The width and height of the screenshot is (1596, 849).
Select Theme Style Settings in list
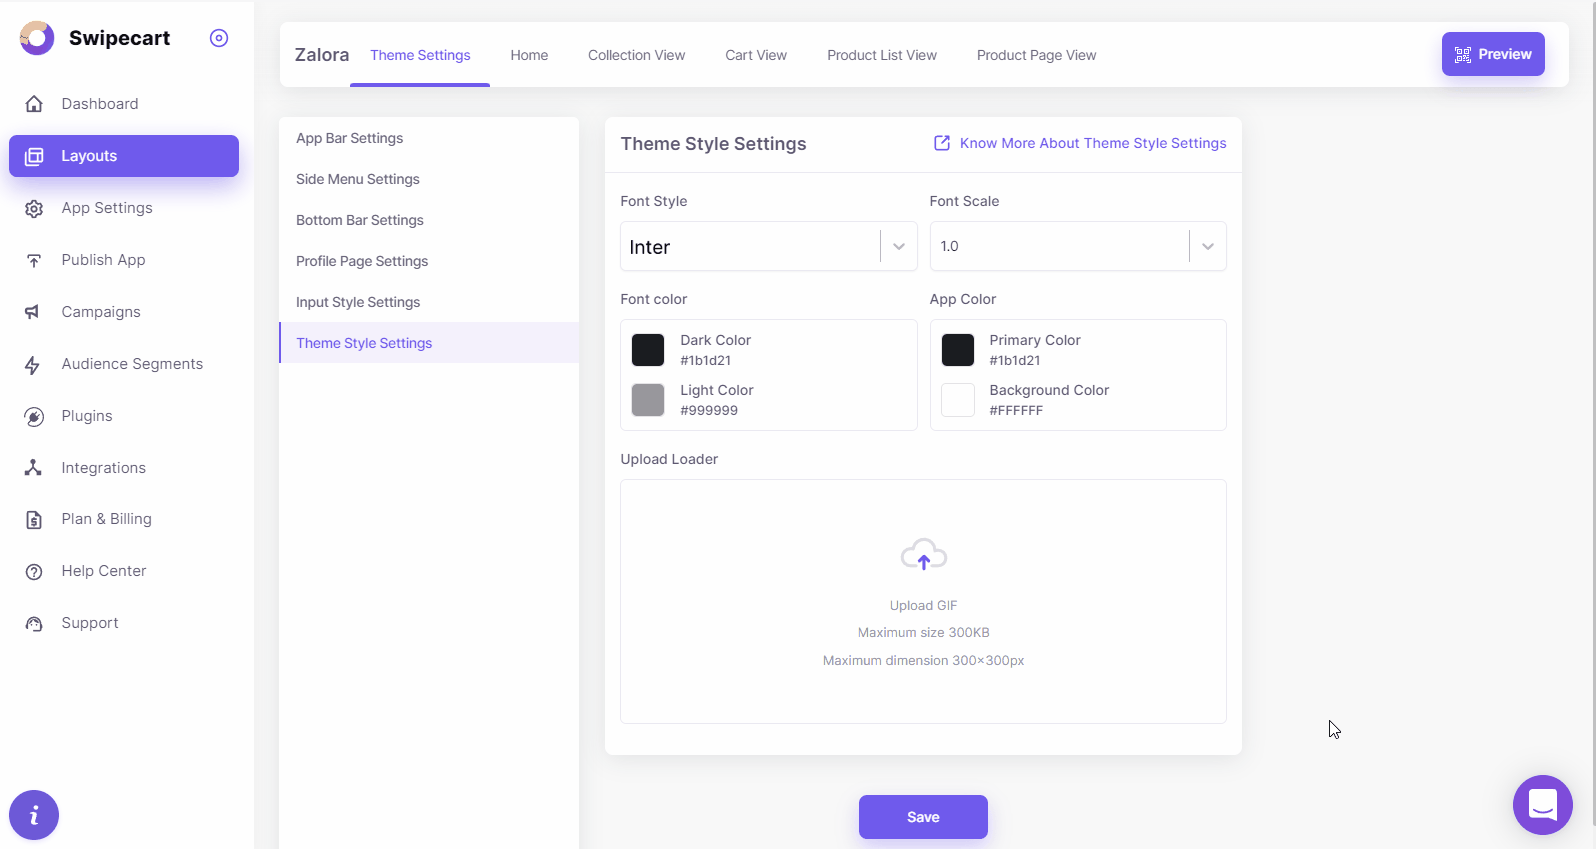click(429, 343)
